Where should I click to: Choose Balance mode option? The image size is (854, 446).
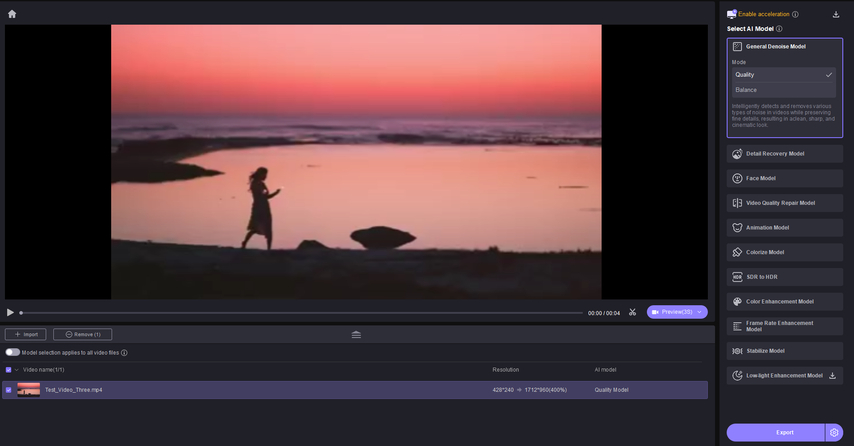click(783, 90)
